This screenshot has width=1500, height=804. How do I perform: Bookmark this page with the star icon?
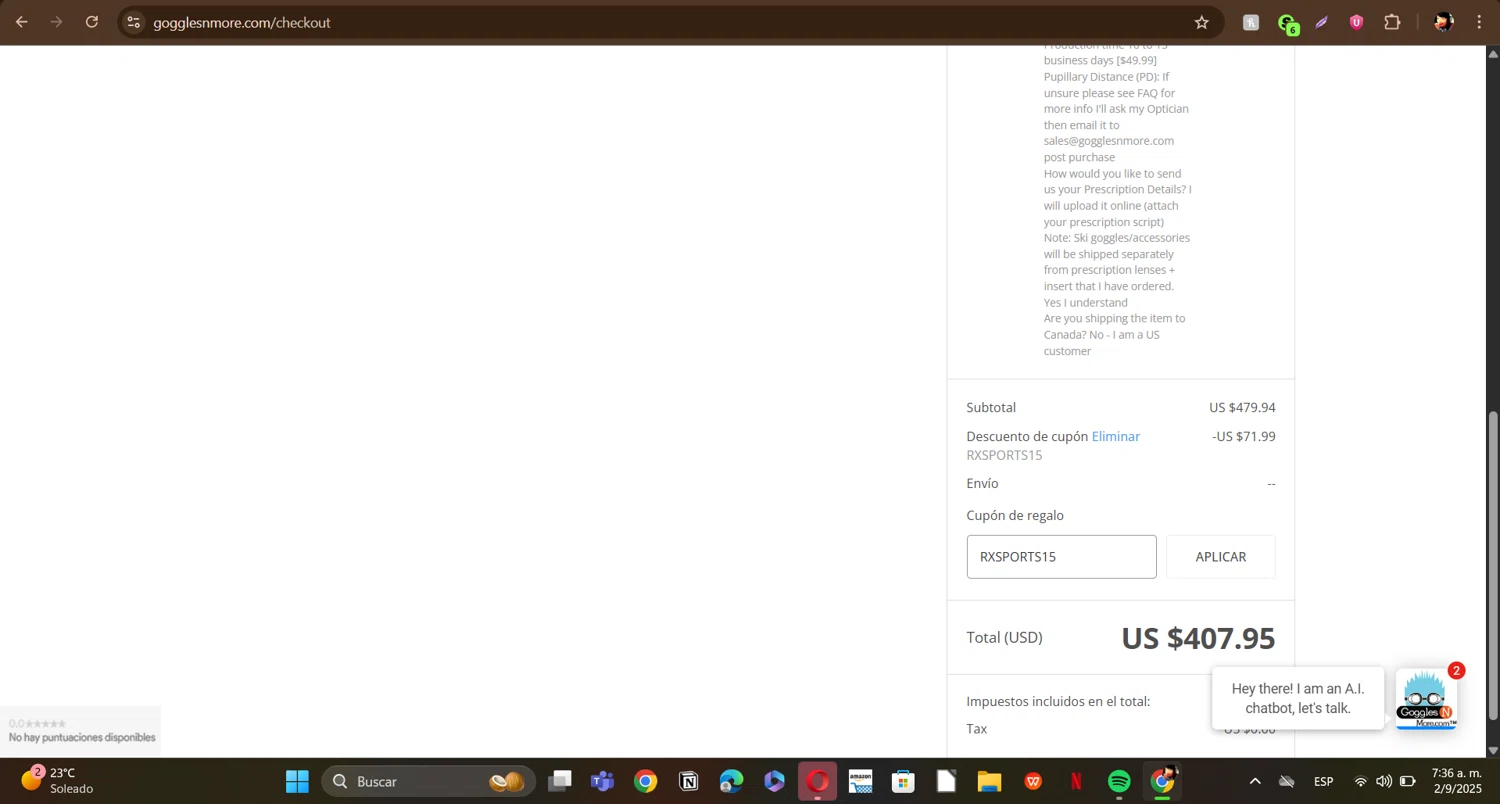click(1201, 22)
